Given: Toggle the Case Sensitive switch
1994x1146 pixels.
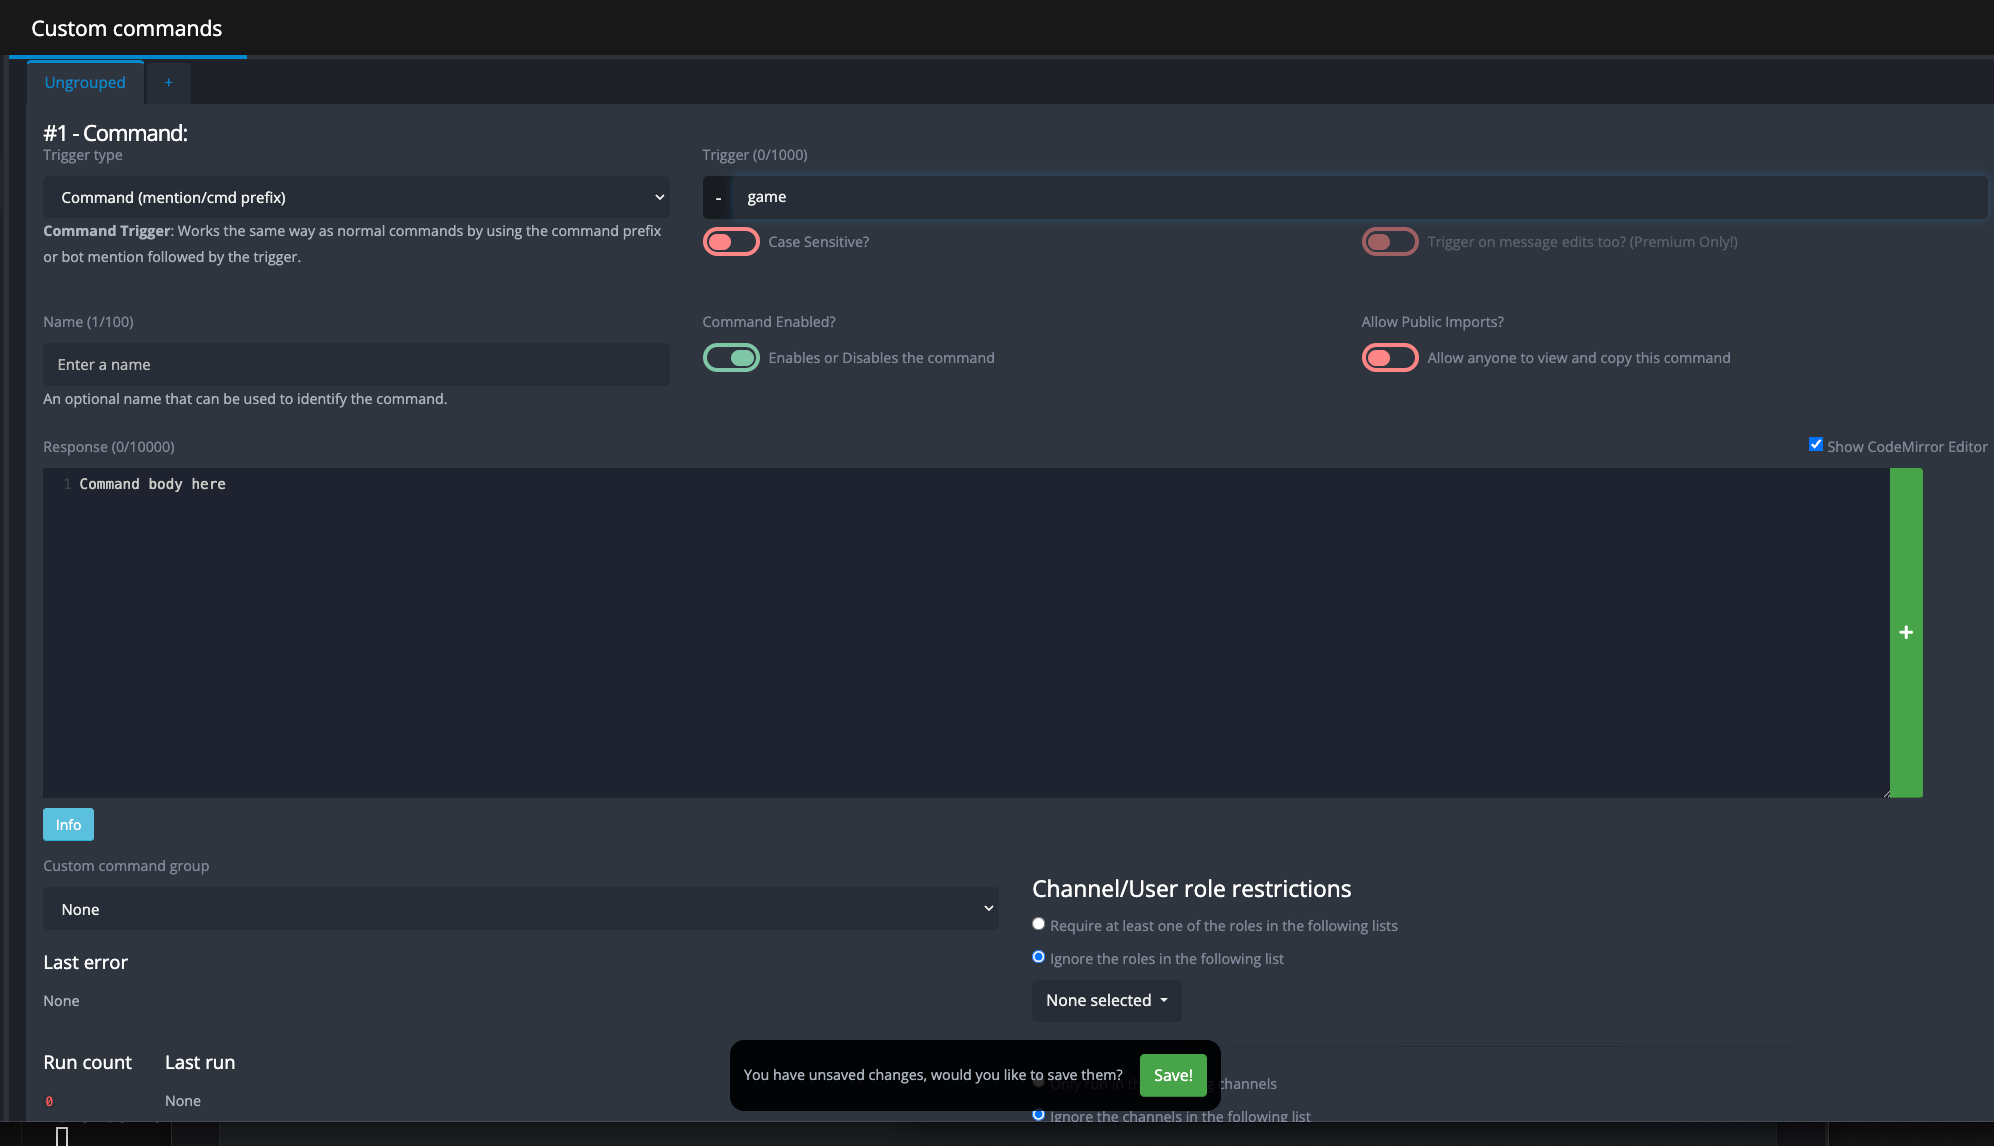Looking at the screenshot, I should (731, 242).
